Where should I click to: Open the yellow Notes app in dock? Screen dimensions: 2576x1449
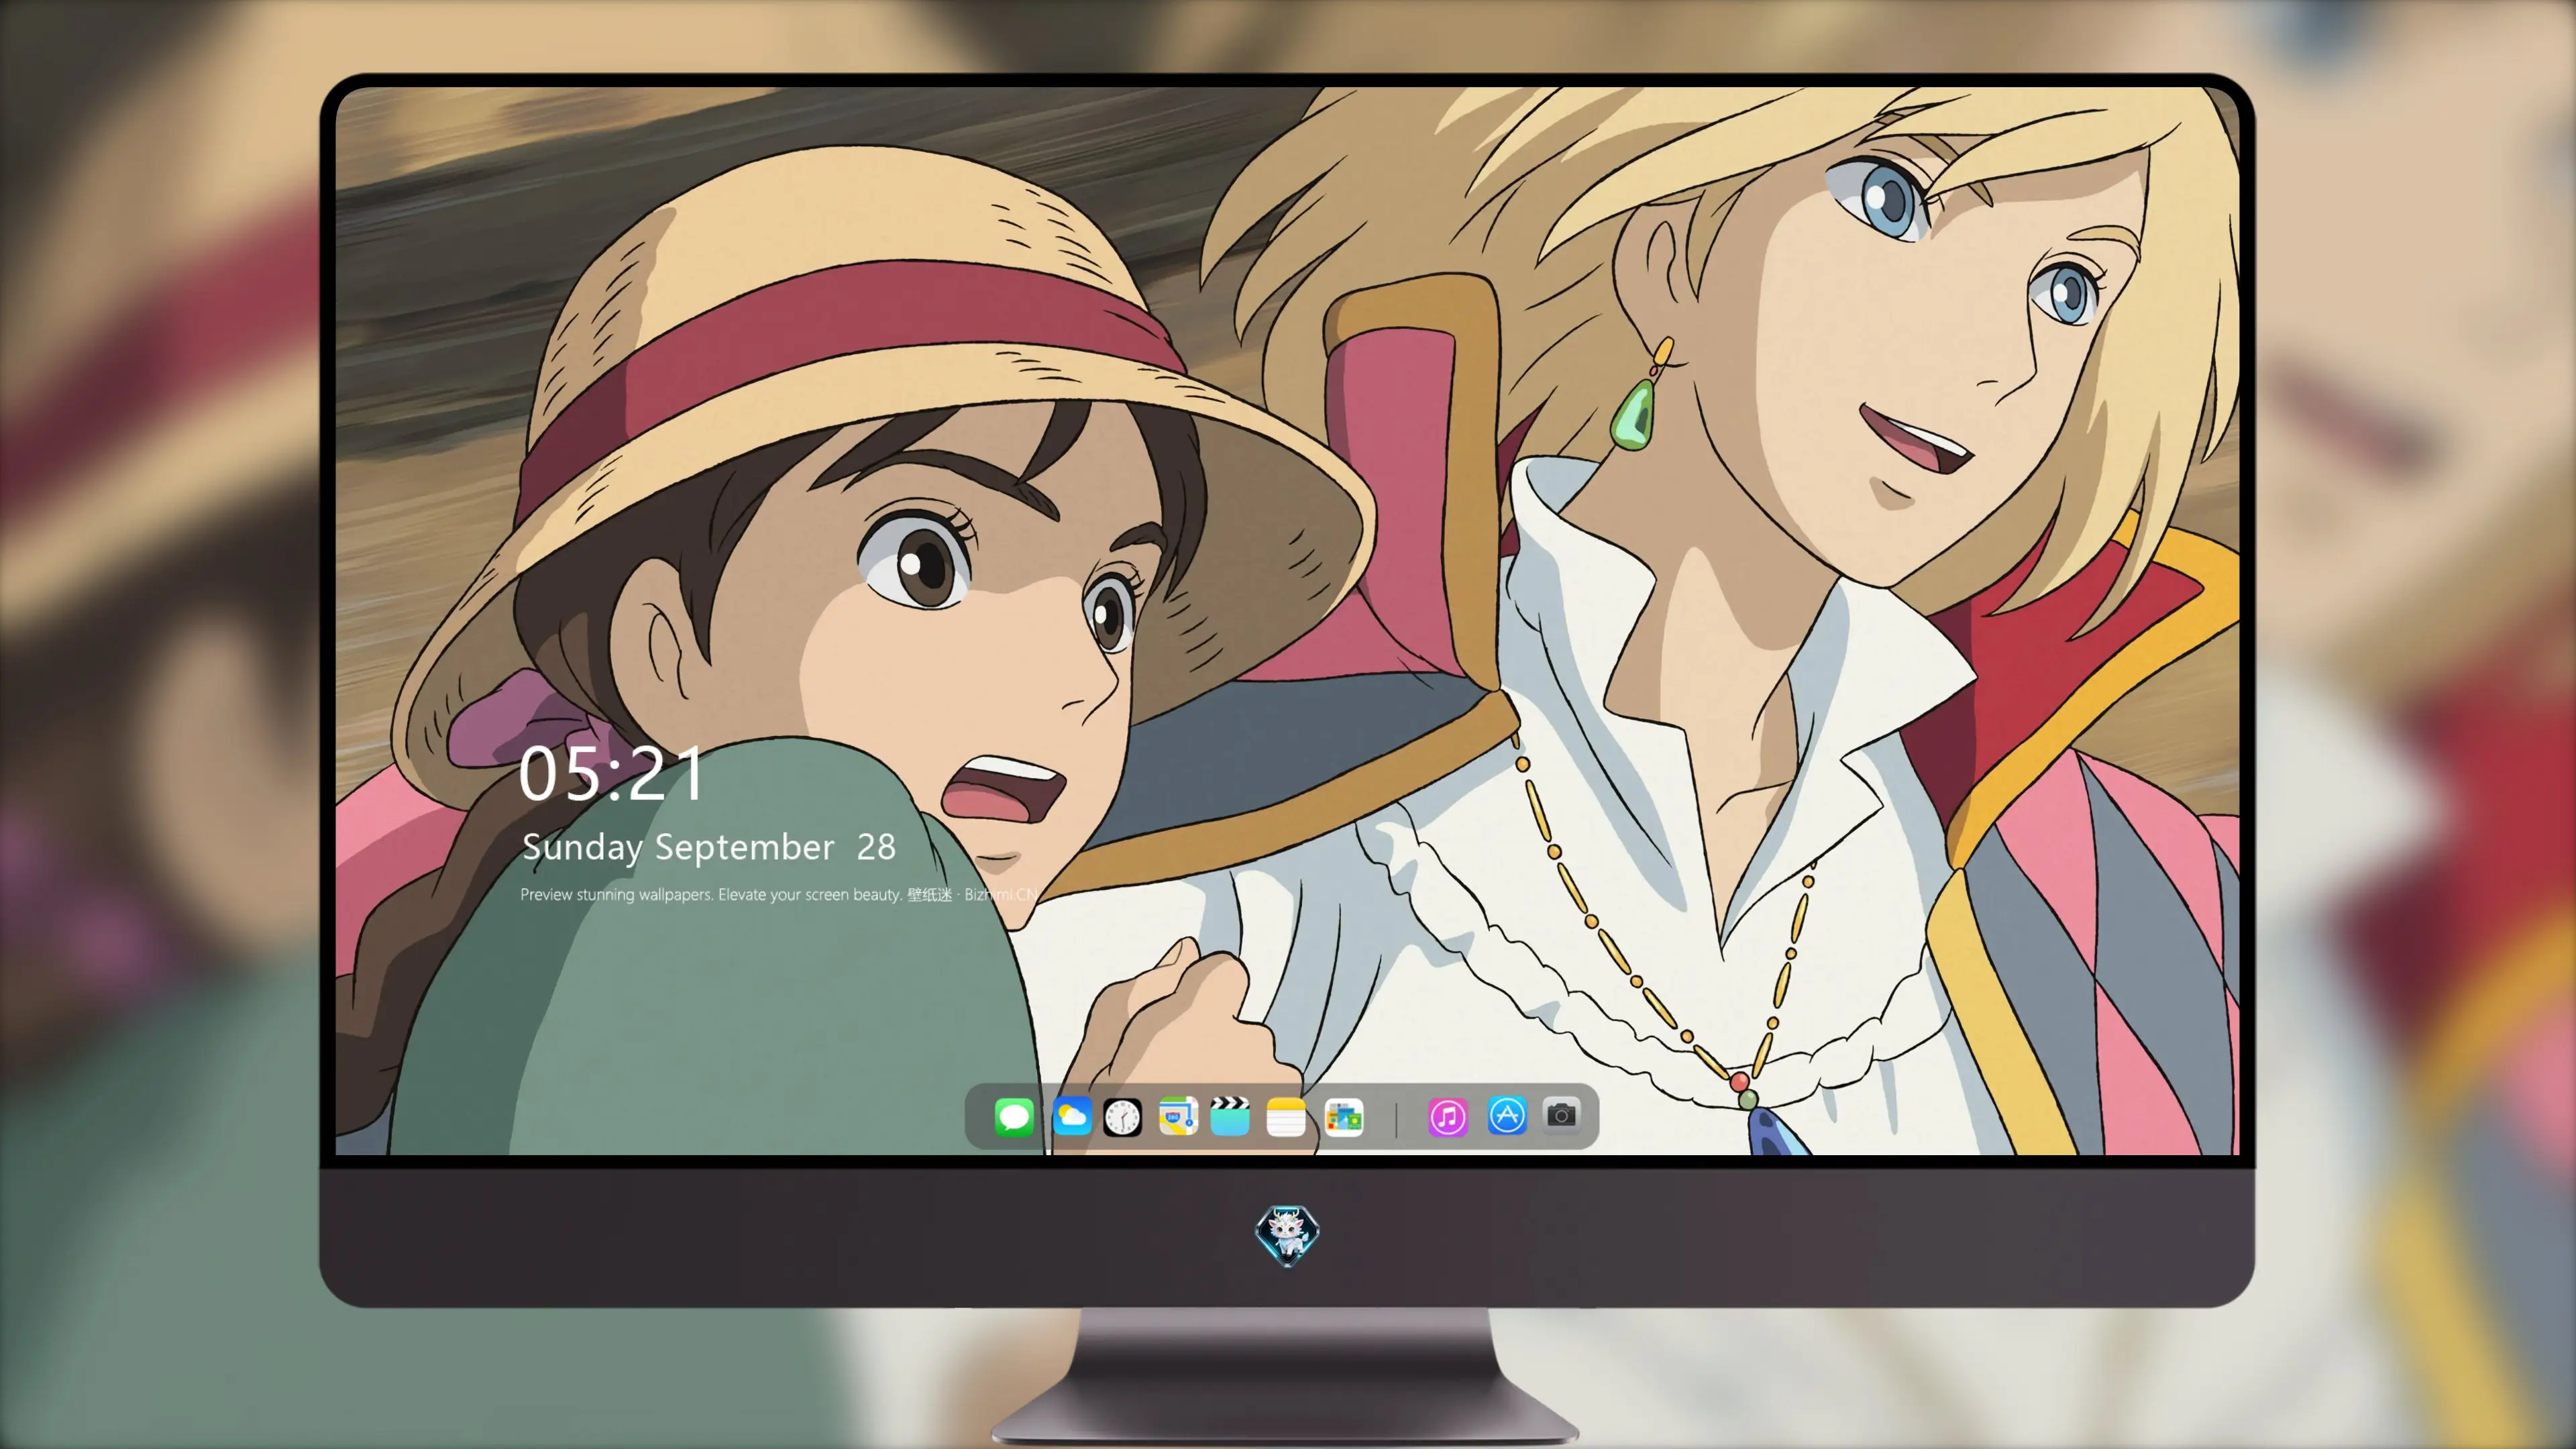(x=1286, y=1116)
